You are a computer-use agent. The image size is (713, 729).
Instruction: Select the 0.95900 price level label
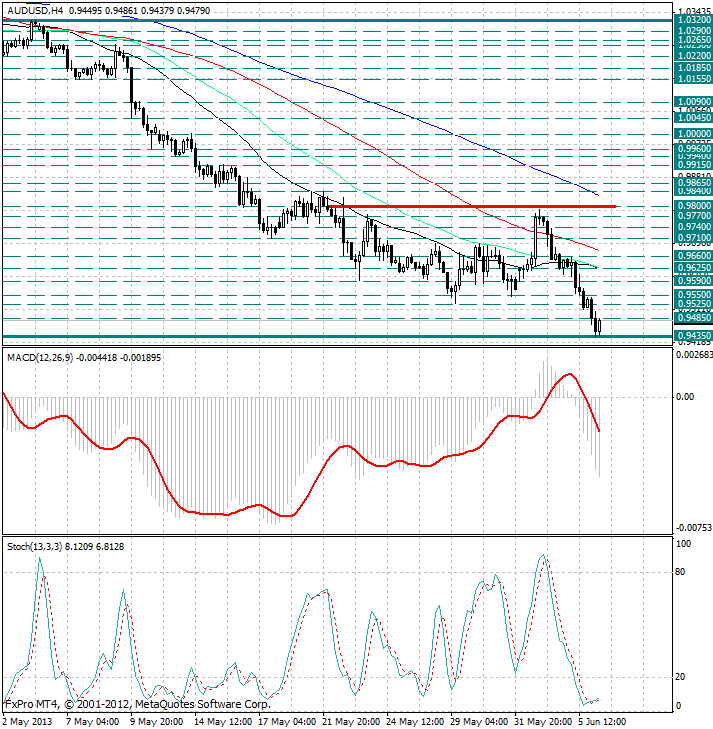pos(693,280)
